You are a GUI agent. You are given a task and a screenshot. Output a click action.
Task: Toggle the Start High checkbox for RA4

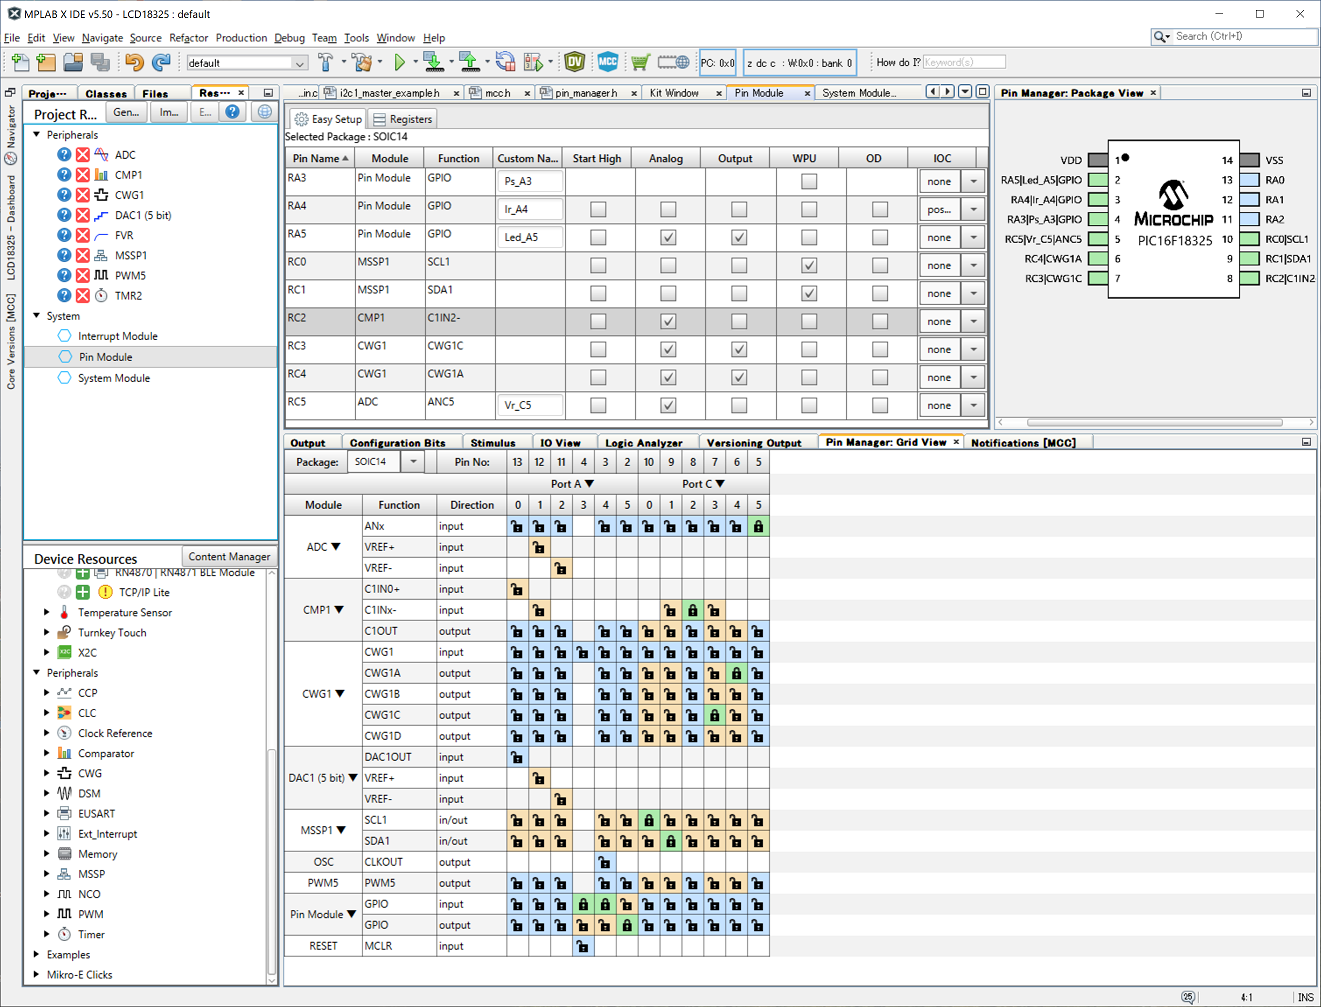598,210
